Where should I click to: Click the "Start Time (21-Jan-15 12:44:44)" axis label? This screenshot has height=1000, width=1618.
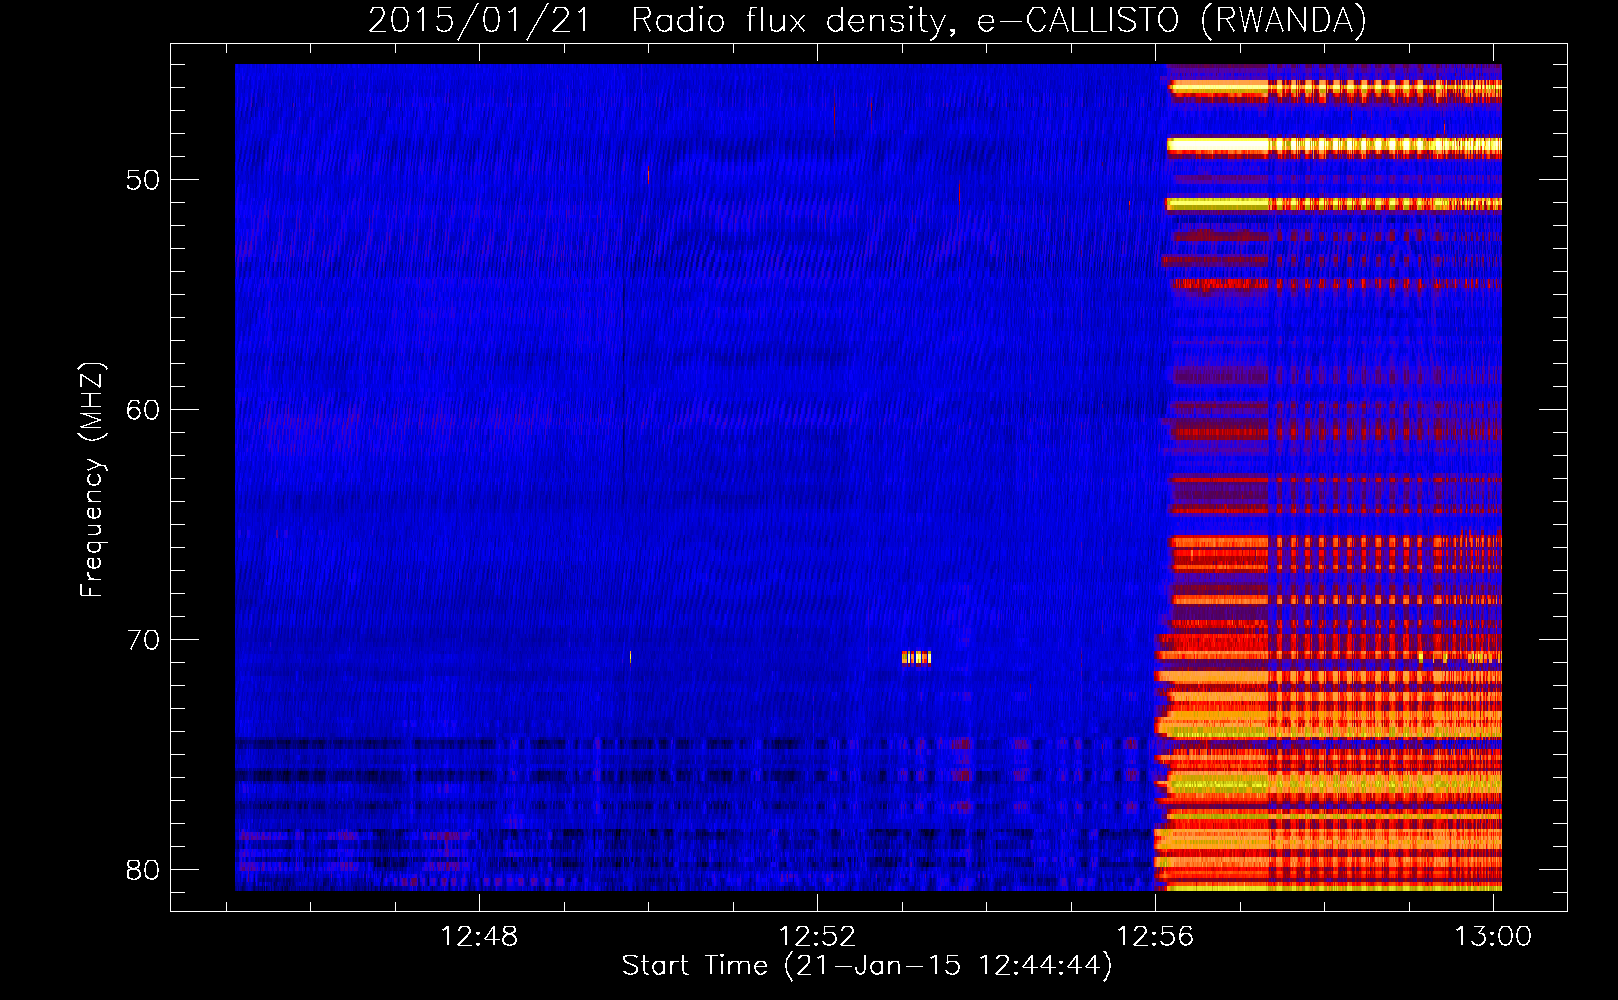click(867, 965)
